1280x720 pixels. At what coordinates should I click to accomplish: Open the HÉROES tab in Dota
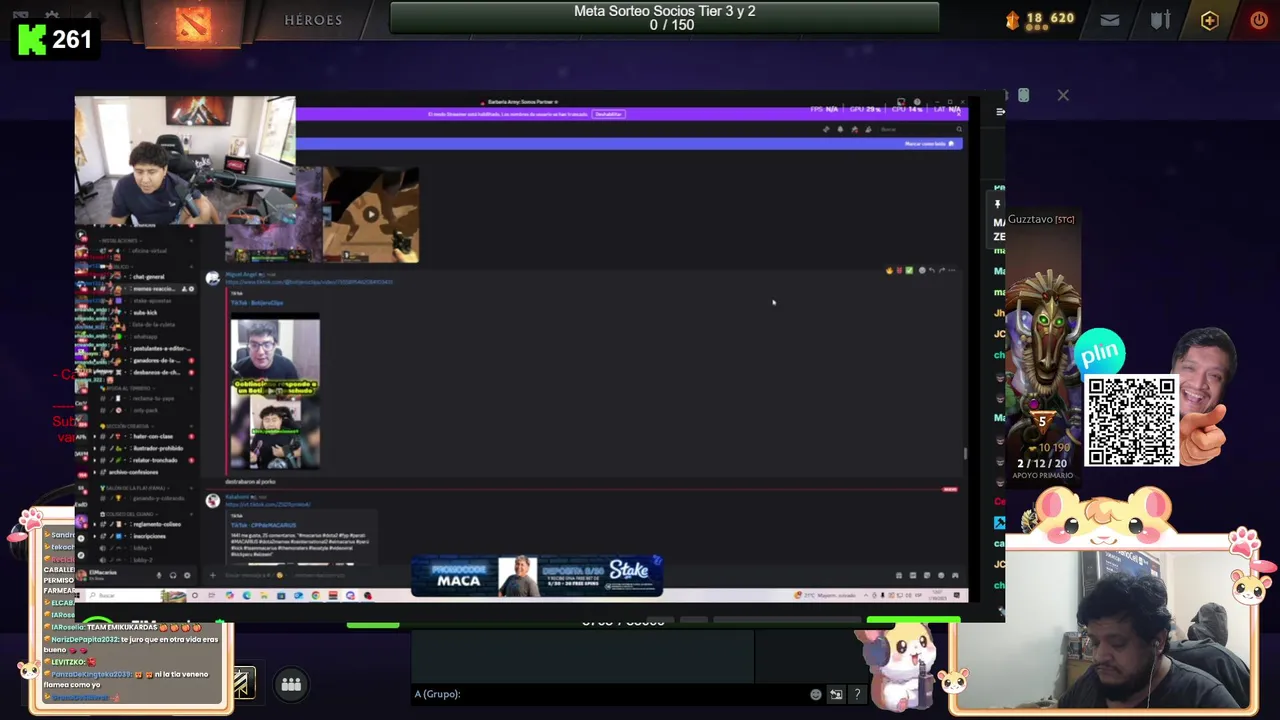click(x=313, y=20)
